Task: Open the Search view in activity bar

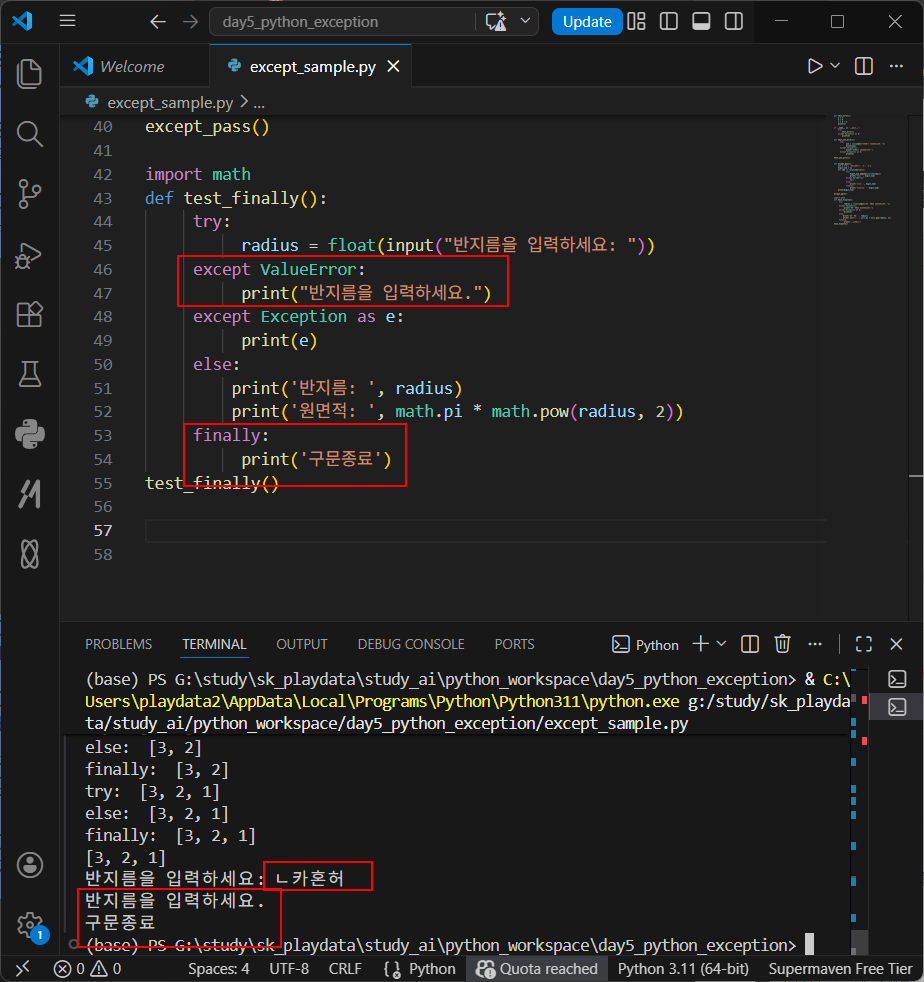Action: [x=29, y=133]
